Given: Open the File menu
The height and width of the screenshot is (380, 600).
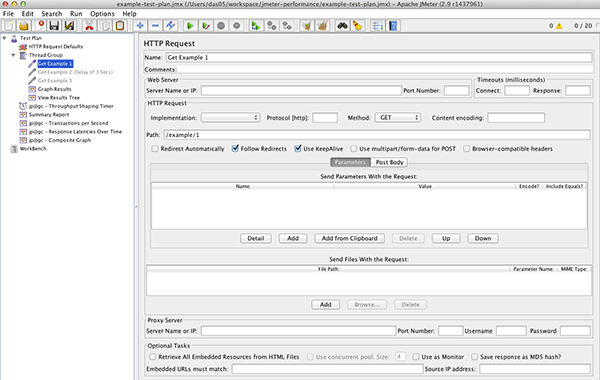Looking at the screenshot, I should (x=8, y=14).
